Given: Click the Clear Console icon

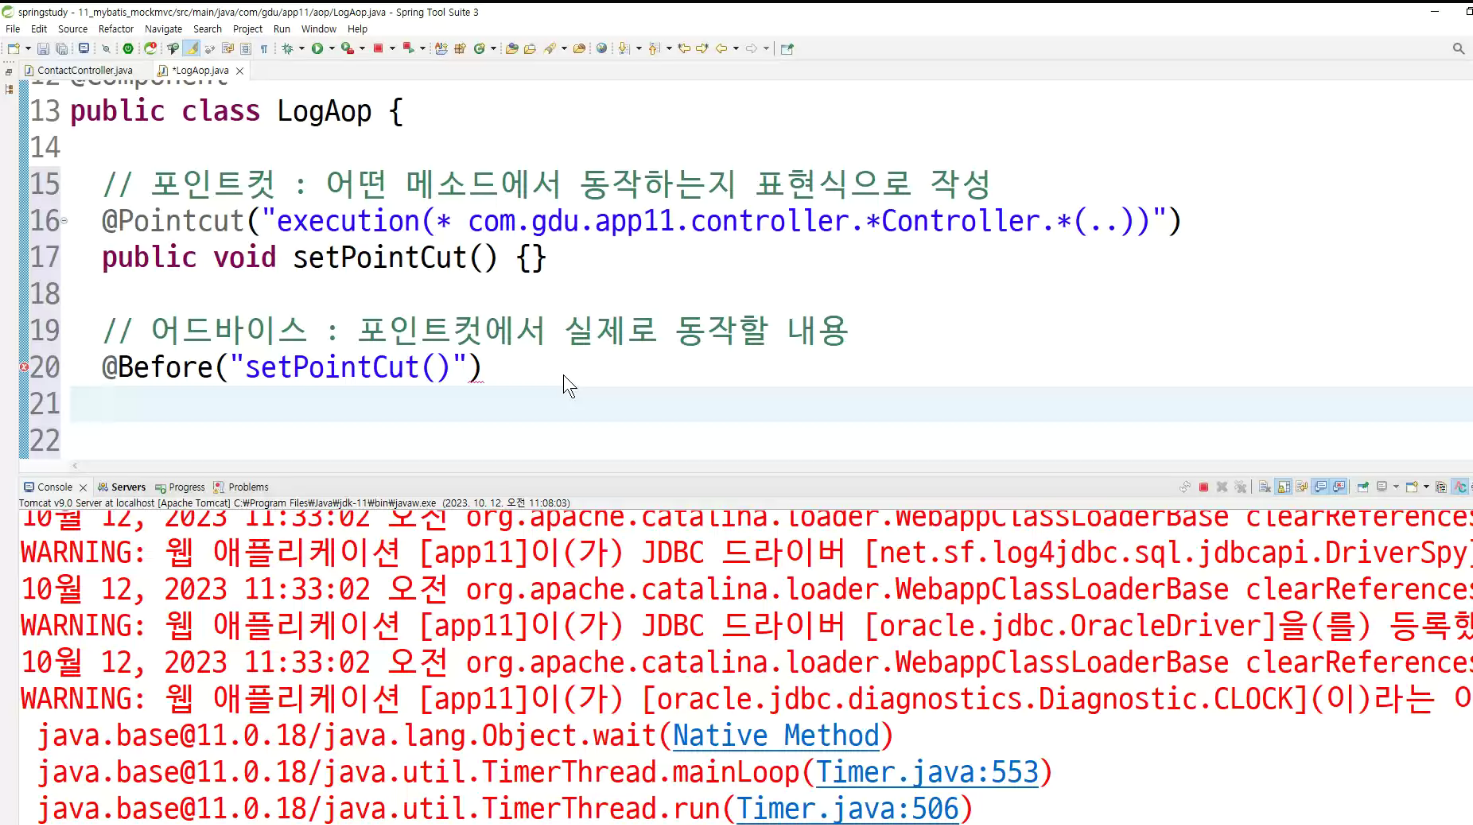Looking at the screenshot, I should (1265, 487).
